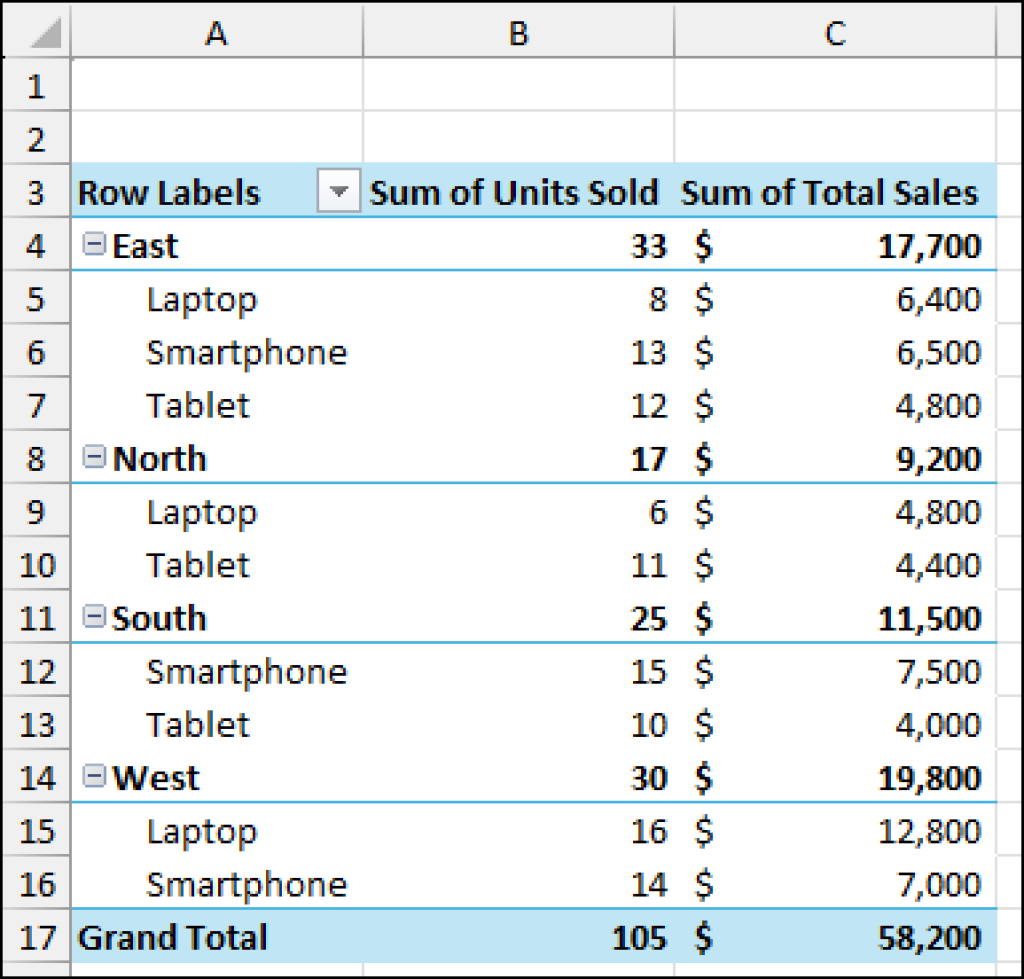The image size is (1024, 979).
Task: Select the Smartphone item under South
Action: tap(246, 671)
